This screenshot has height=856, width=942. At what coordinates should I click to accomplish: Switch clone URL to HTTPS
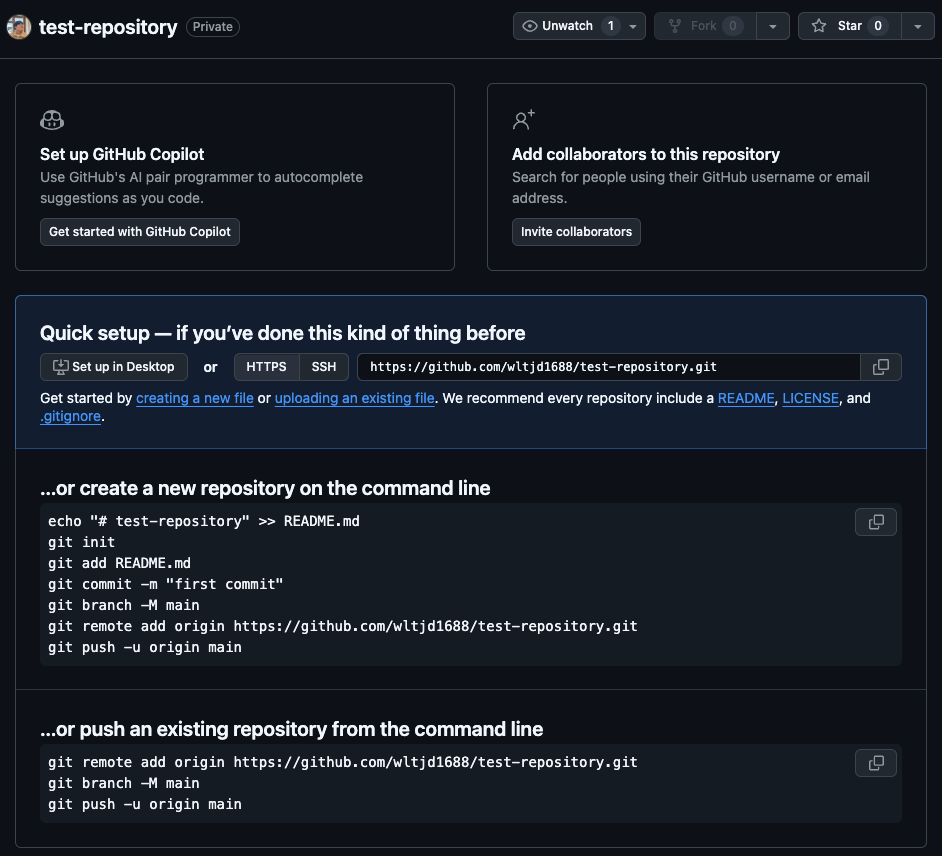266,367
